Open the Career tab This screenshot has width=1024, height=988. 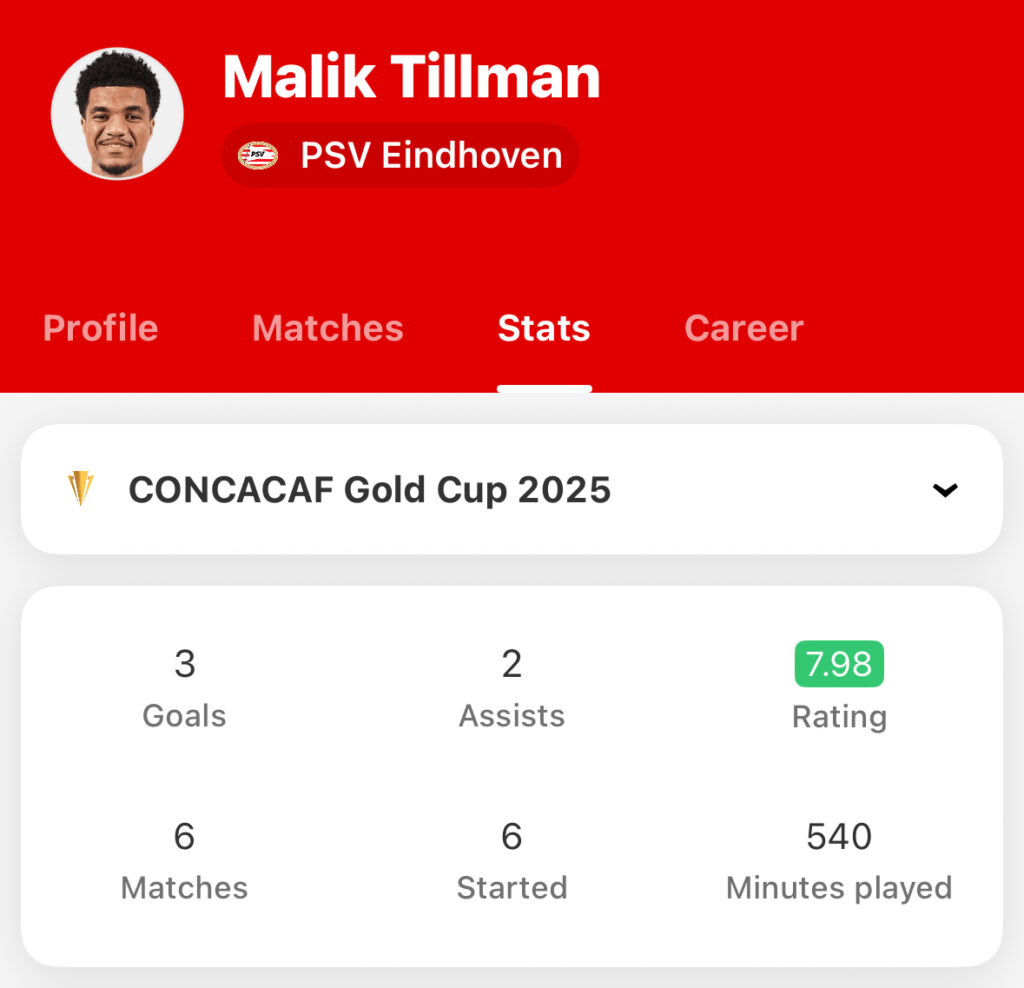[x=744, y=328]
